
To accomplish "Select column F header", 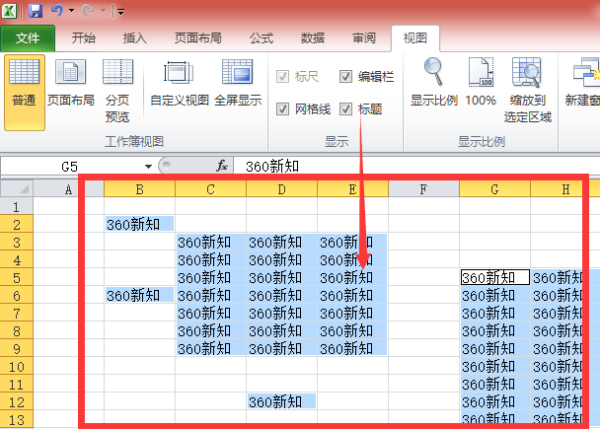I will pos(424,189).
